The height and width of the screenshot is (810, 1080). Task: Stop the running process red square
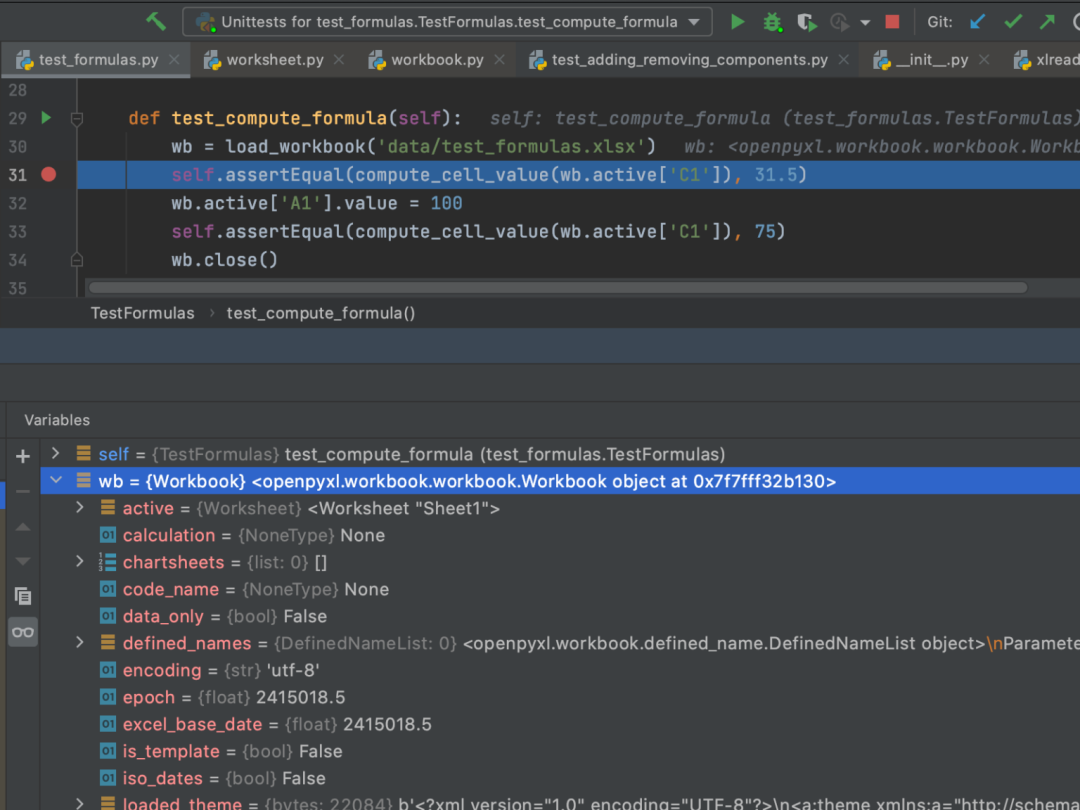(892, 22)
